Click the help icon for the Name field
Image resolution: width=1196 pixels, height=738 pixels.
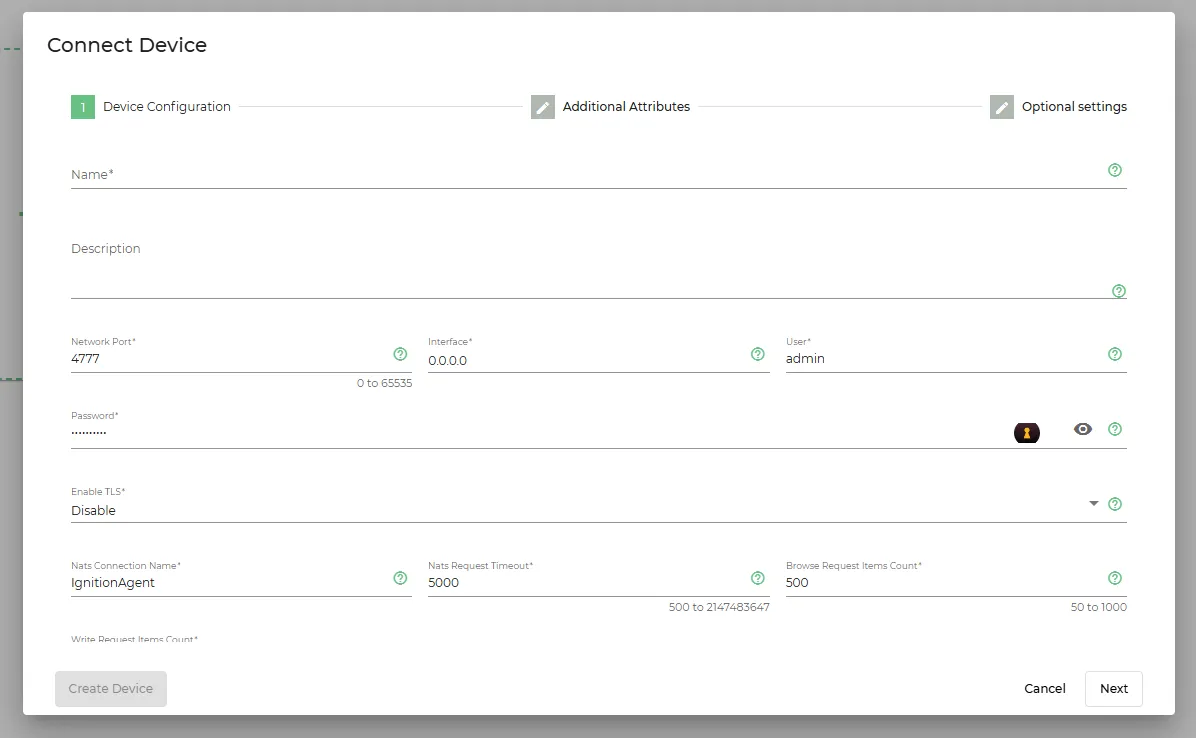(1114, 170)
